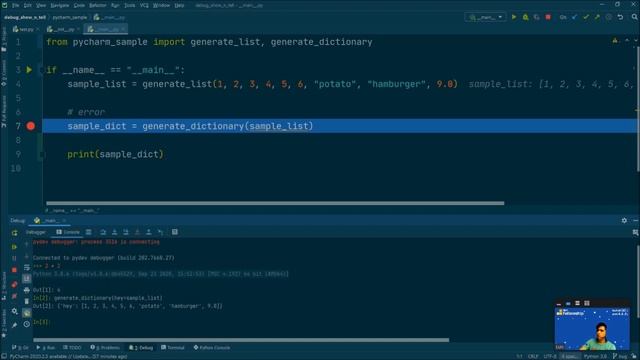This screenshot has width=640, height=360.
Task: Open the View menu
Action: 41,5
